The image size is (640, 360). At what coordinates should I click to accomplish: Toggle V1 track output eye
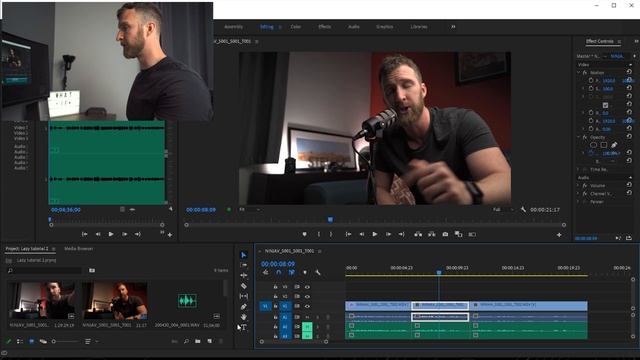307,306
